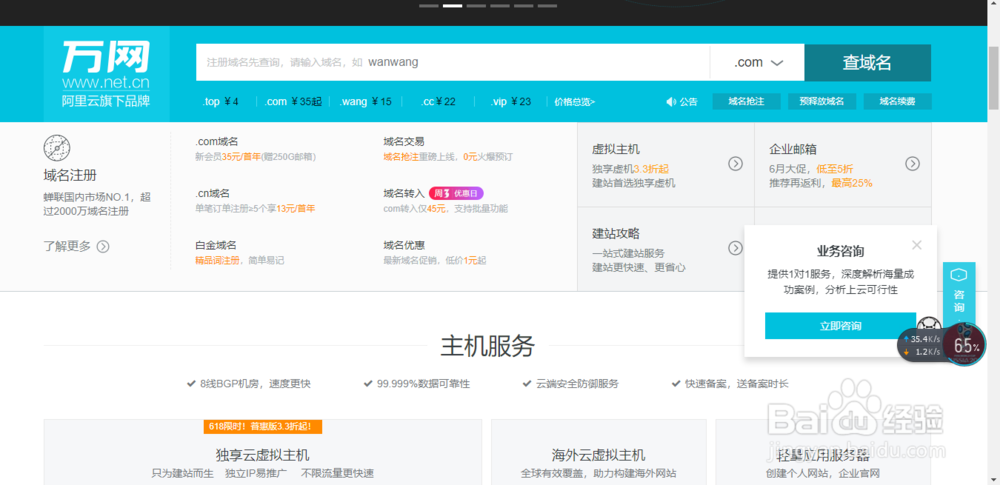This screenshot has width=1000, height=485.
Task: Click the domain name search field
Action: pos(453,63)
